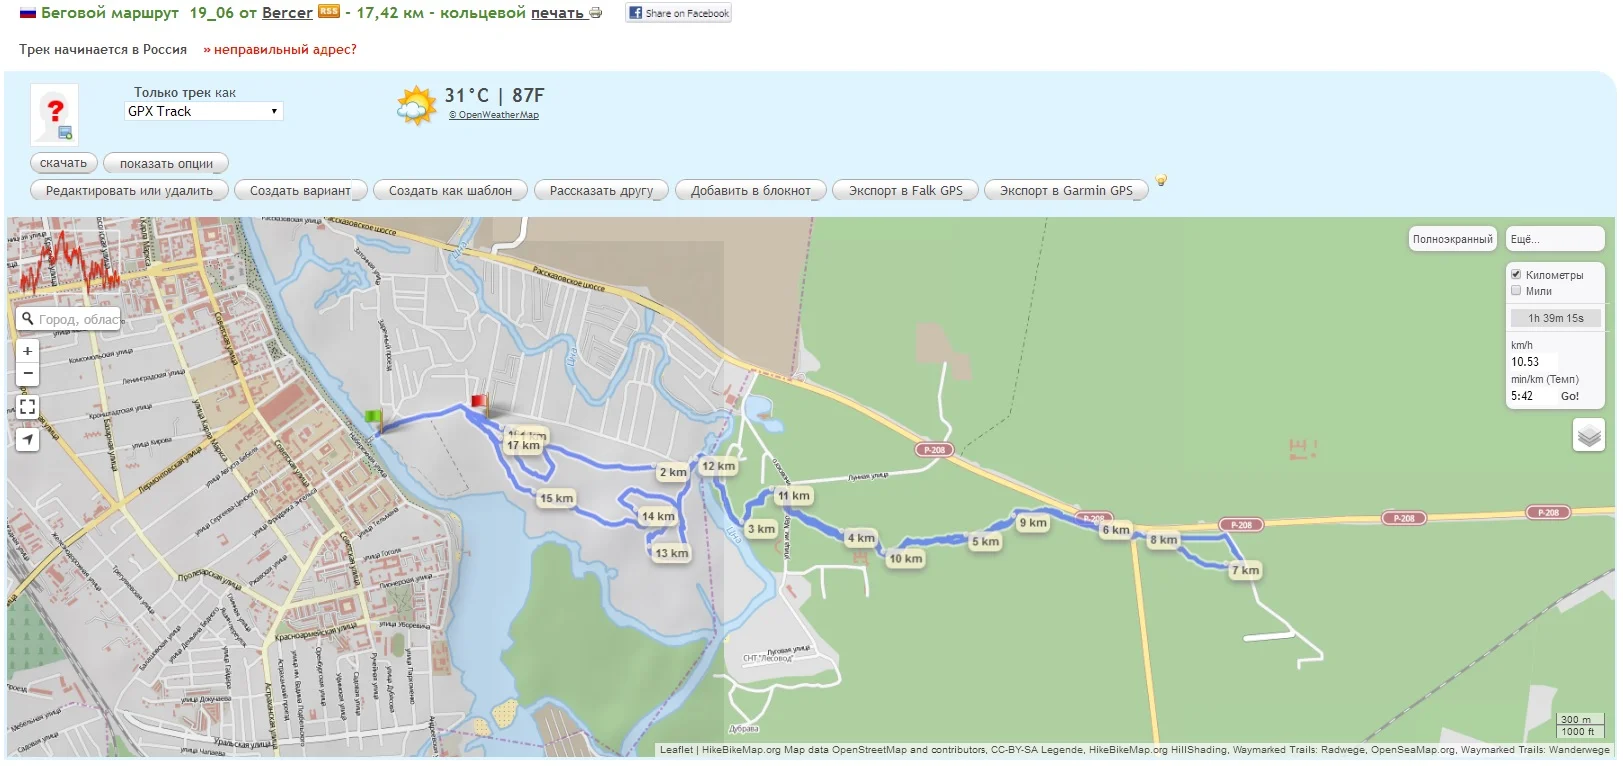Click Создать как шаблон button
This screenshot has width=1623, height=766.
(x=450, y=190)
